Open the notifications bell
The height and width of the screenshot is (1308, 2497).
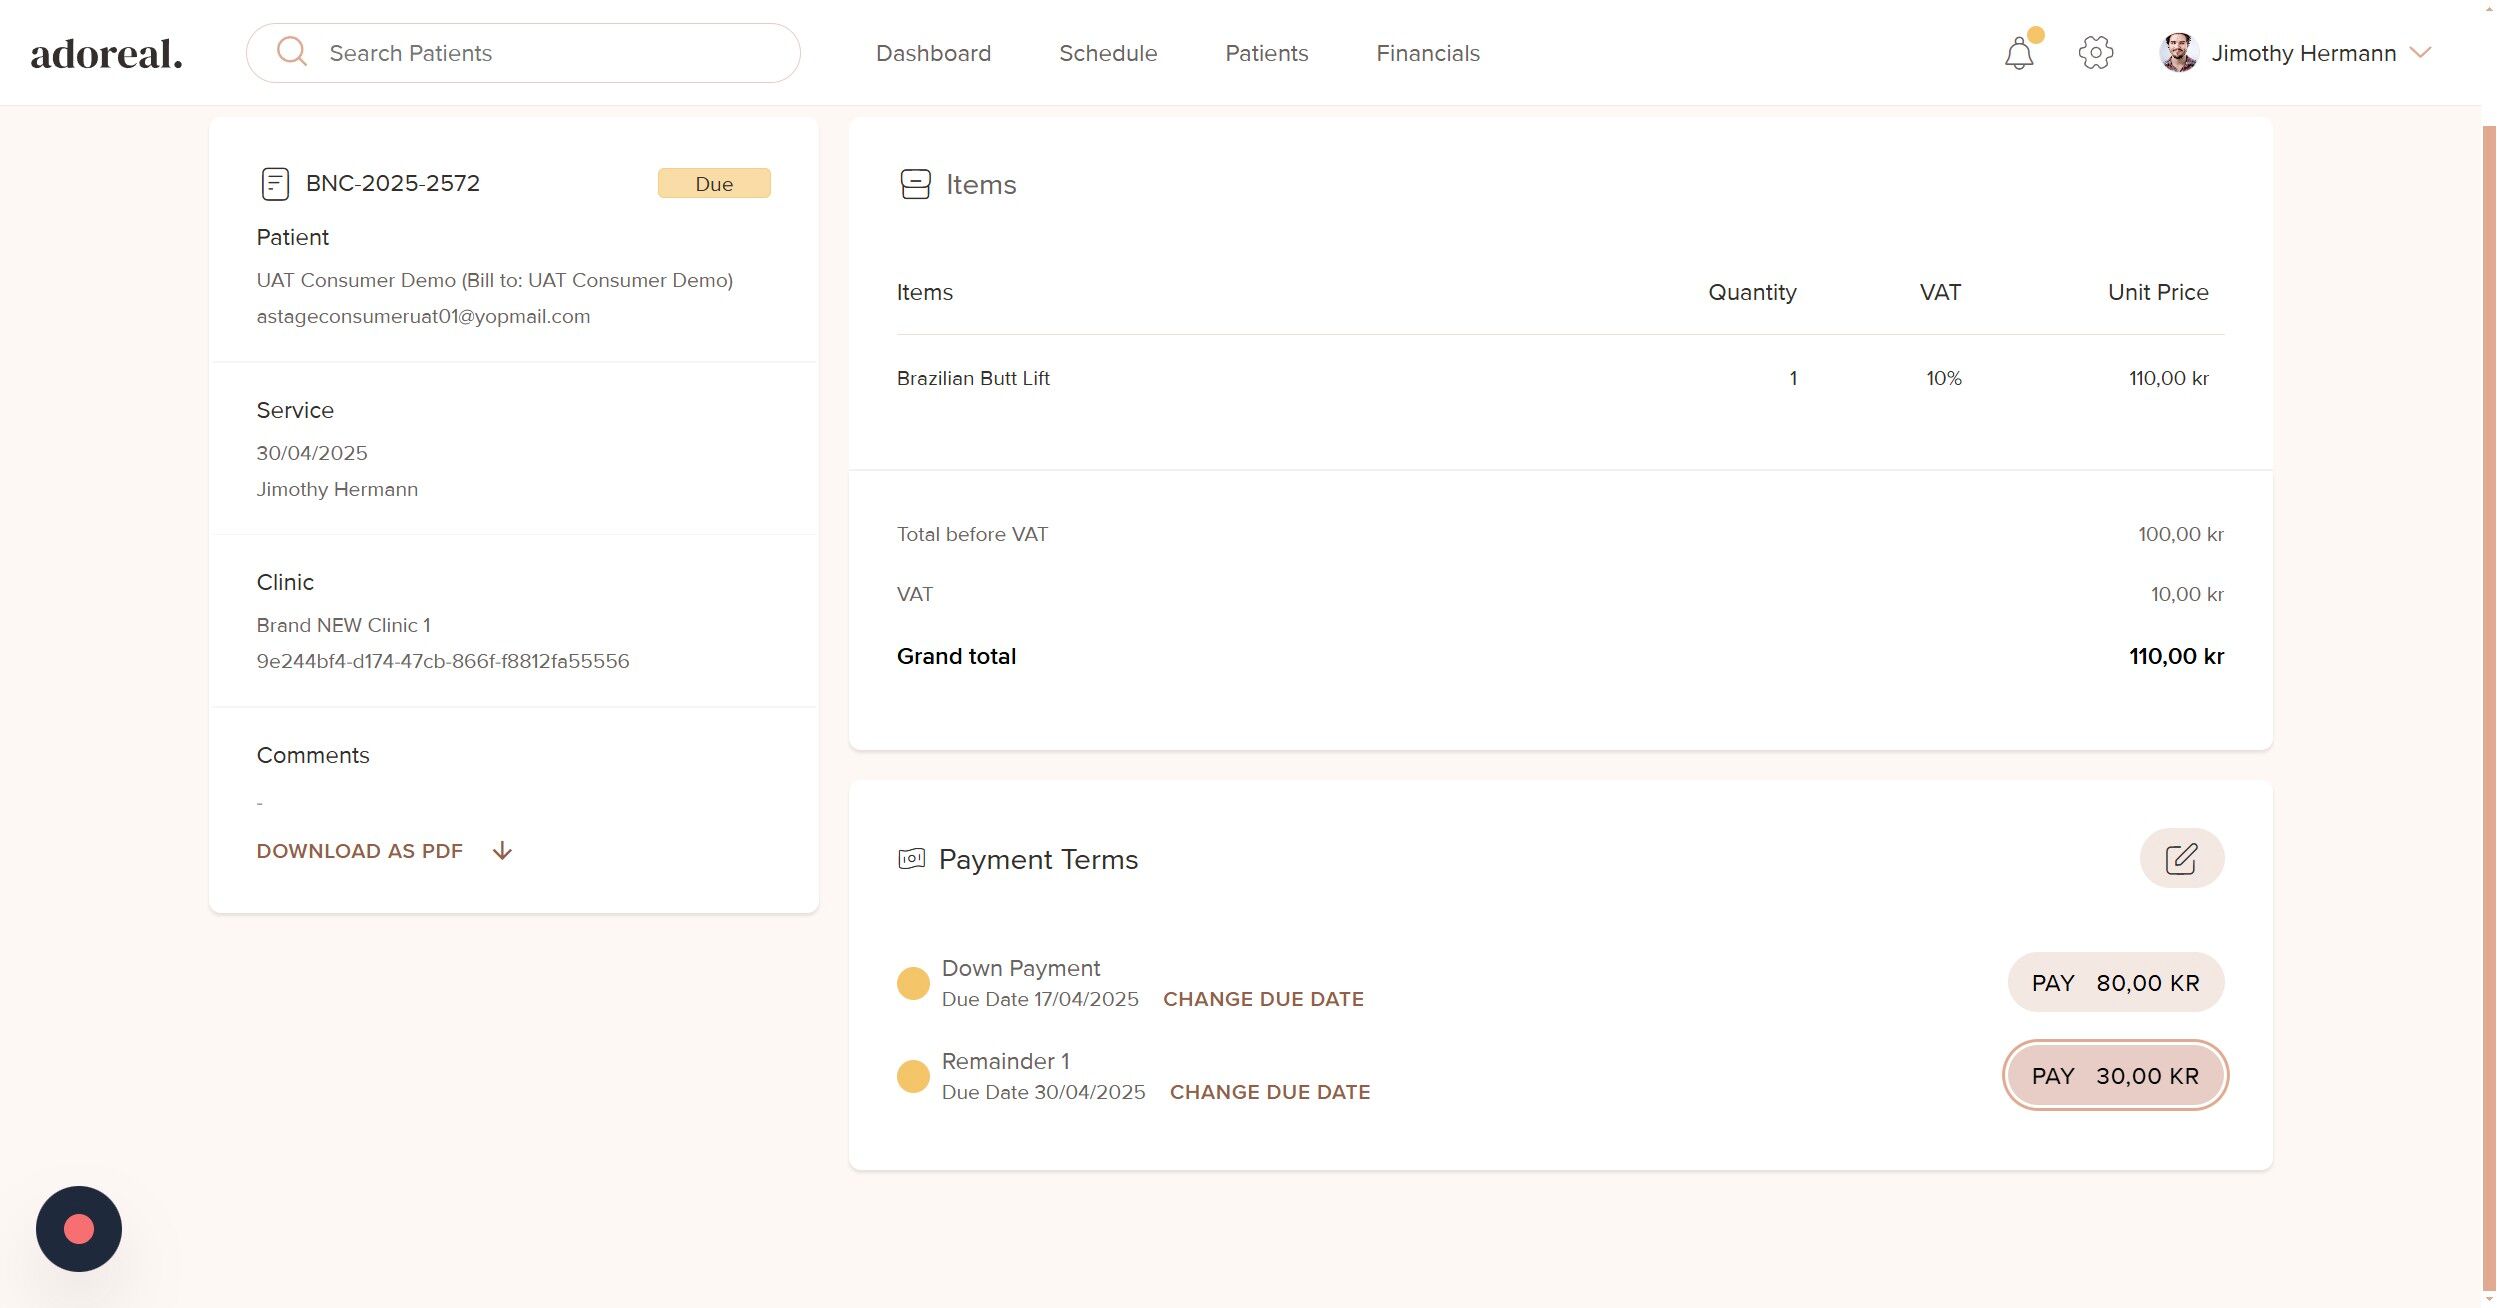click(2018, 53)
